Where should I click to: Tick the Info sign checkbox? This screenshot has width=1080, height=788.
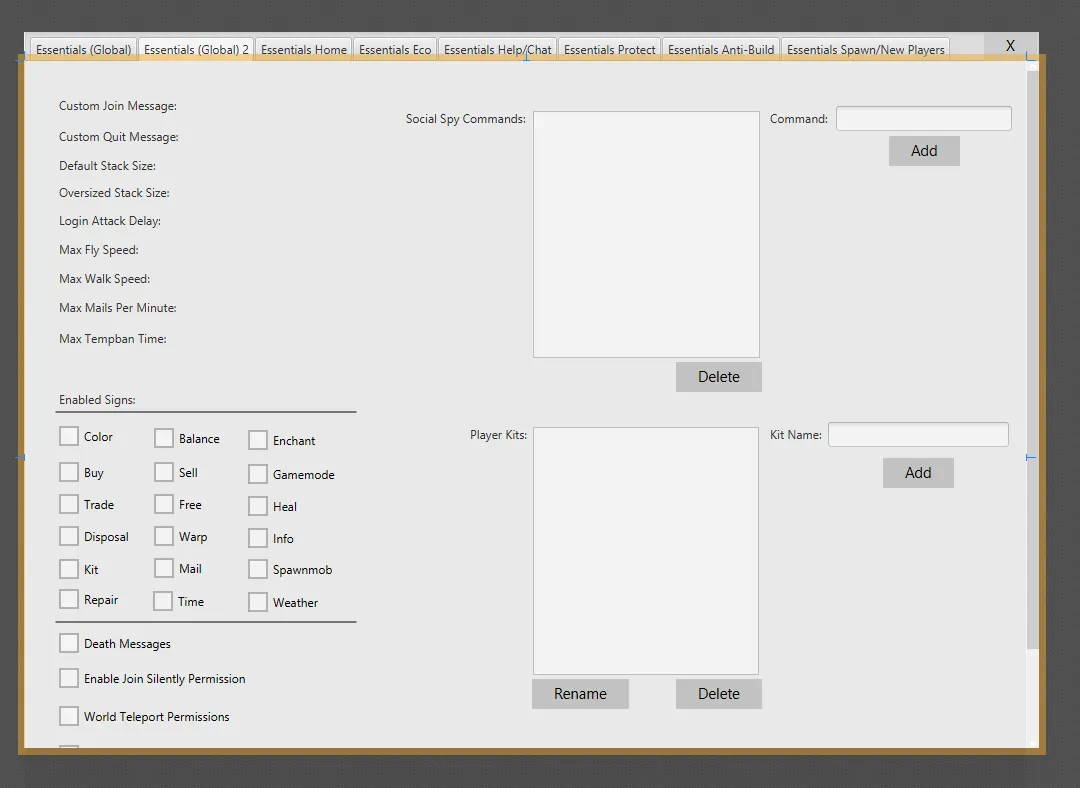click(x=258, y=538)
